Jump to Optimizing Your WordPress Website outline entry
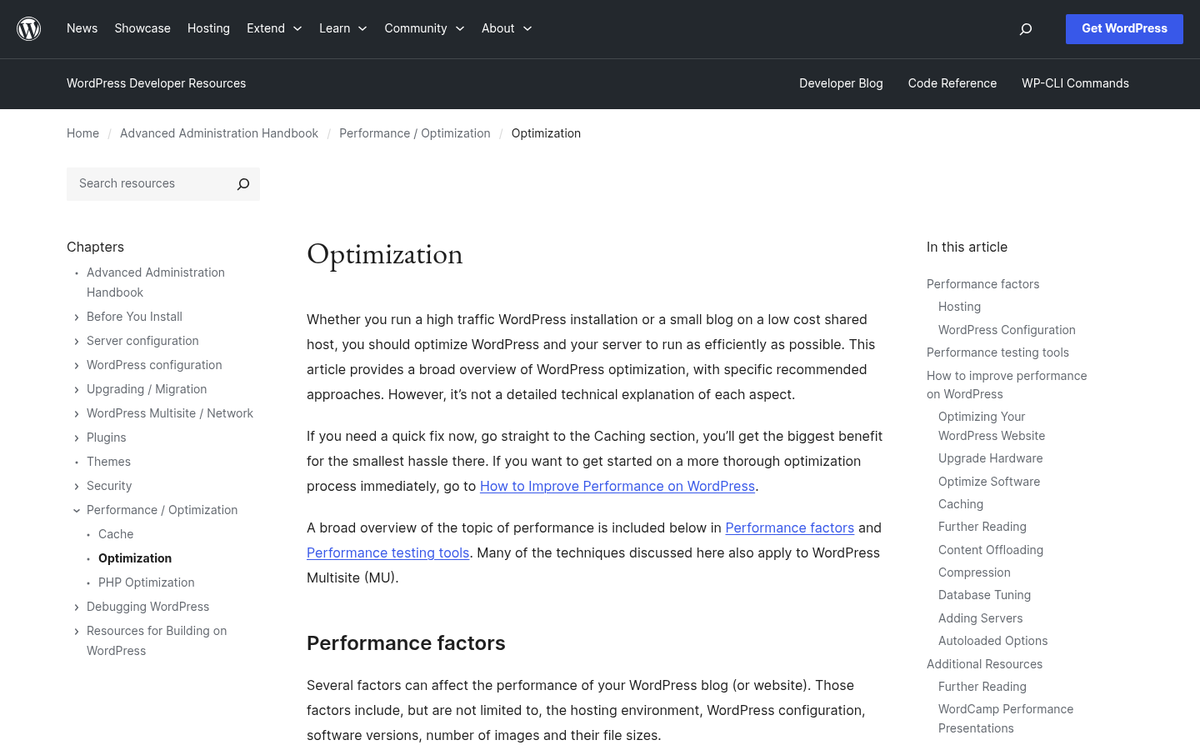Viewport: 1200px width, 750px height. coord(992,426)
